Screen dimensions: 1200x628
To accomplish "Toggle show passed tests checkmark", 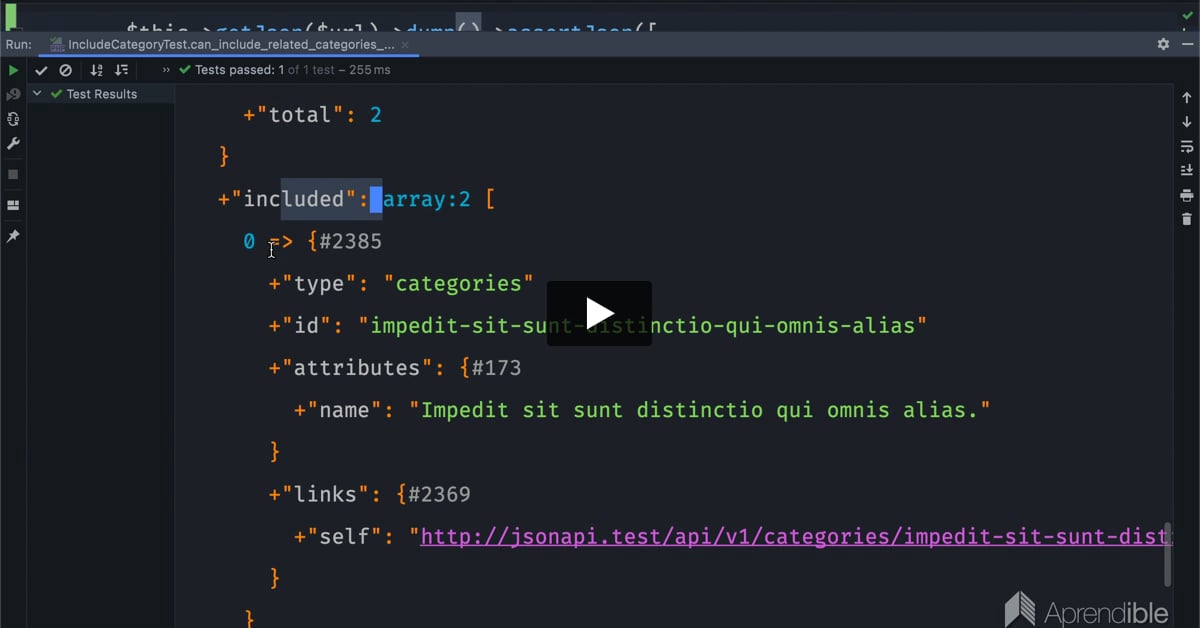I will [x=41, y=70].
